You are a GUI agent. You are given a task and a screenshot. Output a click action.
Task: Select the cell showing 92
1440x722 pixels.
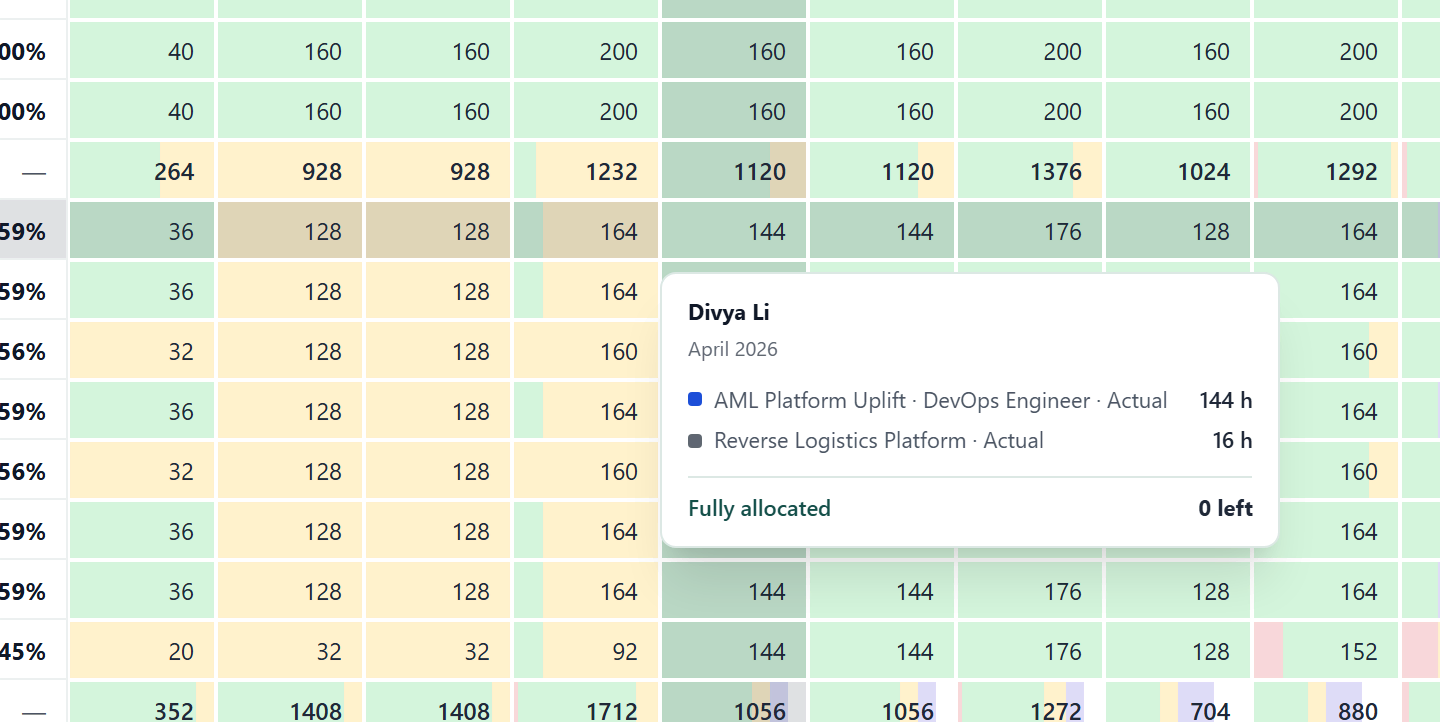coord(586,651)
